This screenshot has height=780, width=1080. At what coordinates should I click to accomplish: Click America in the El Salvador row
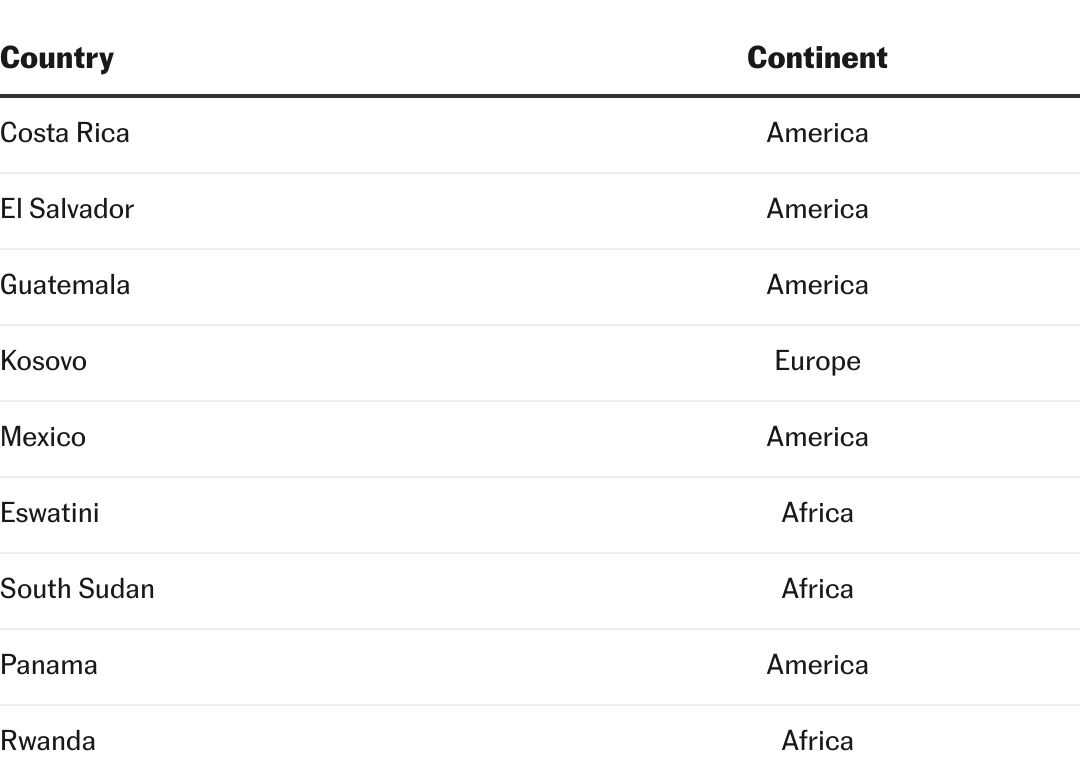point(817,209)
